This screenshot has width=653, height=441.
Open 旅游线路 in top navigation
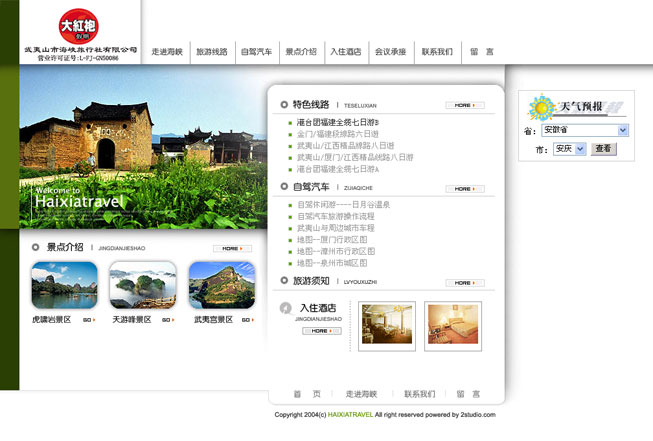tap(212, 51)
